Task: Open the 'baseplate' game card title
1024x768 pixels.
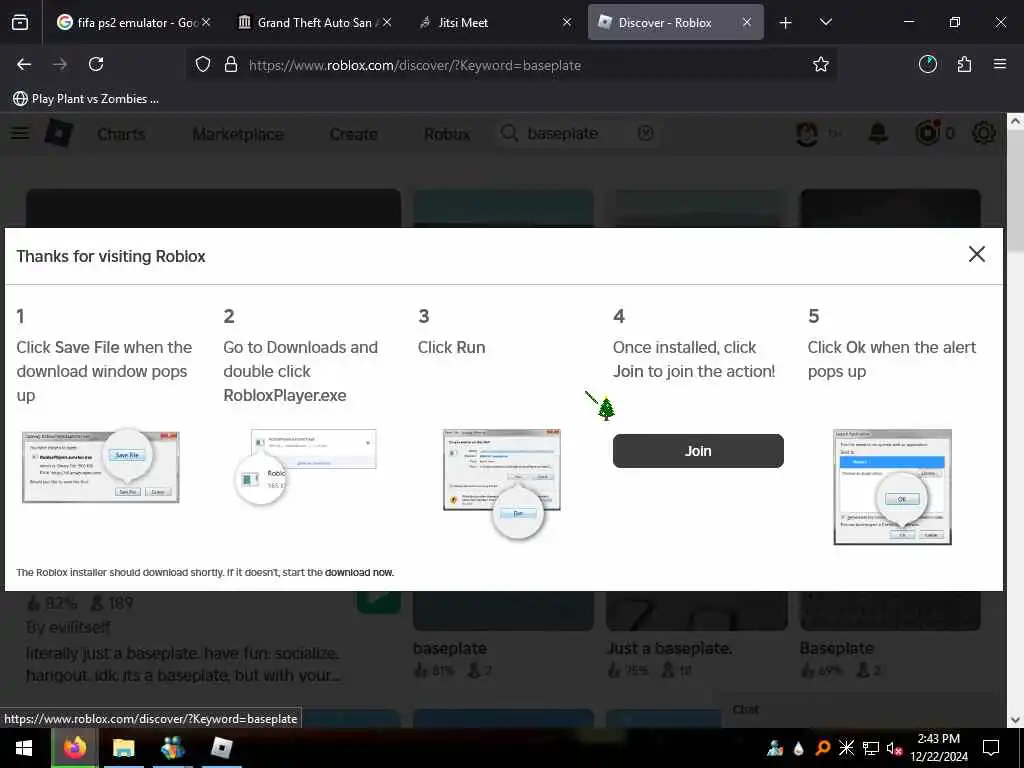Action: click(x=450, y=648)
